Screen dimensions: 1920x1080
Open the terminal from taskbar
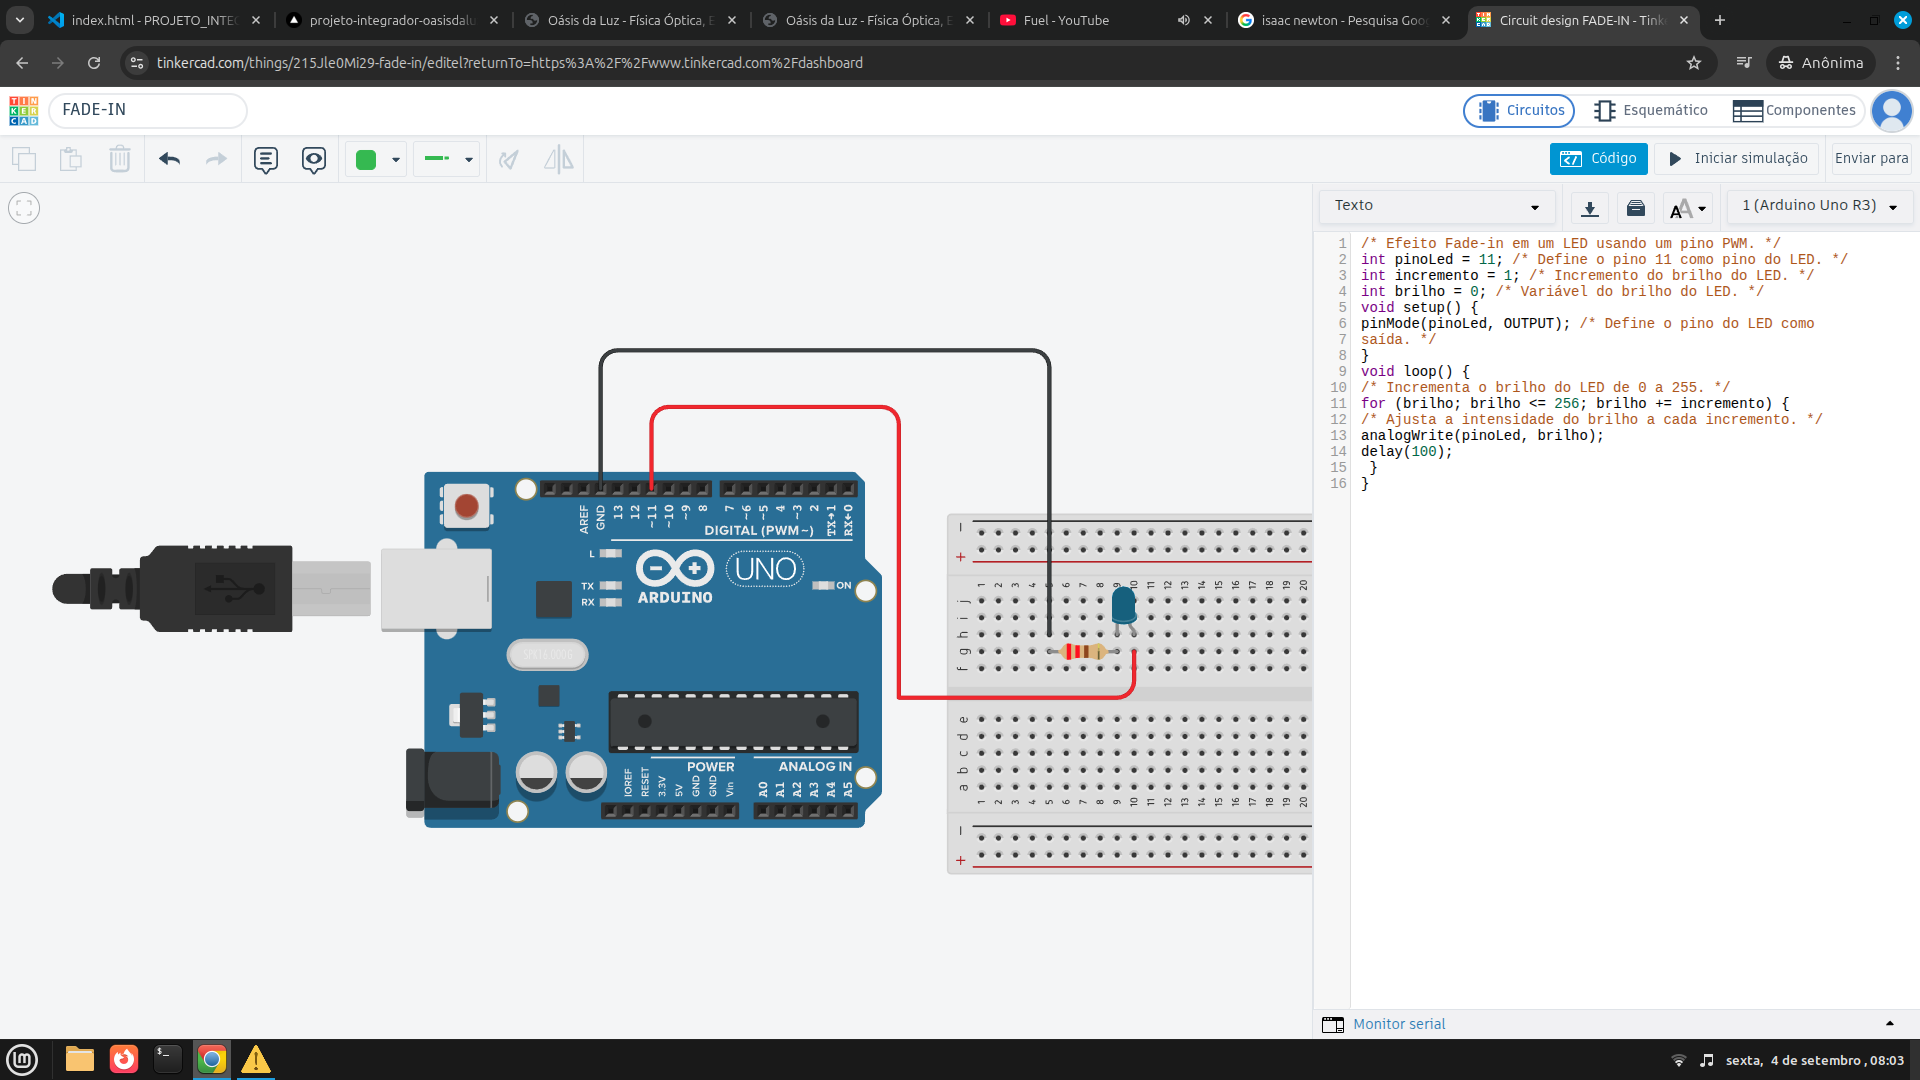click(x=168, y=1059)
